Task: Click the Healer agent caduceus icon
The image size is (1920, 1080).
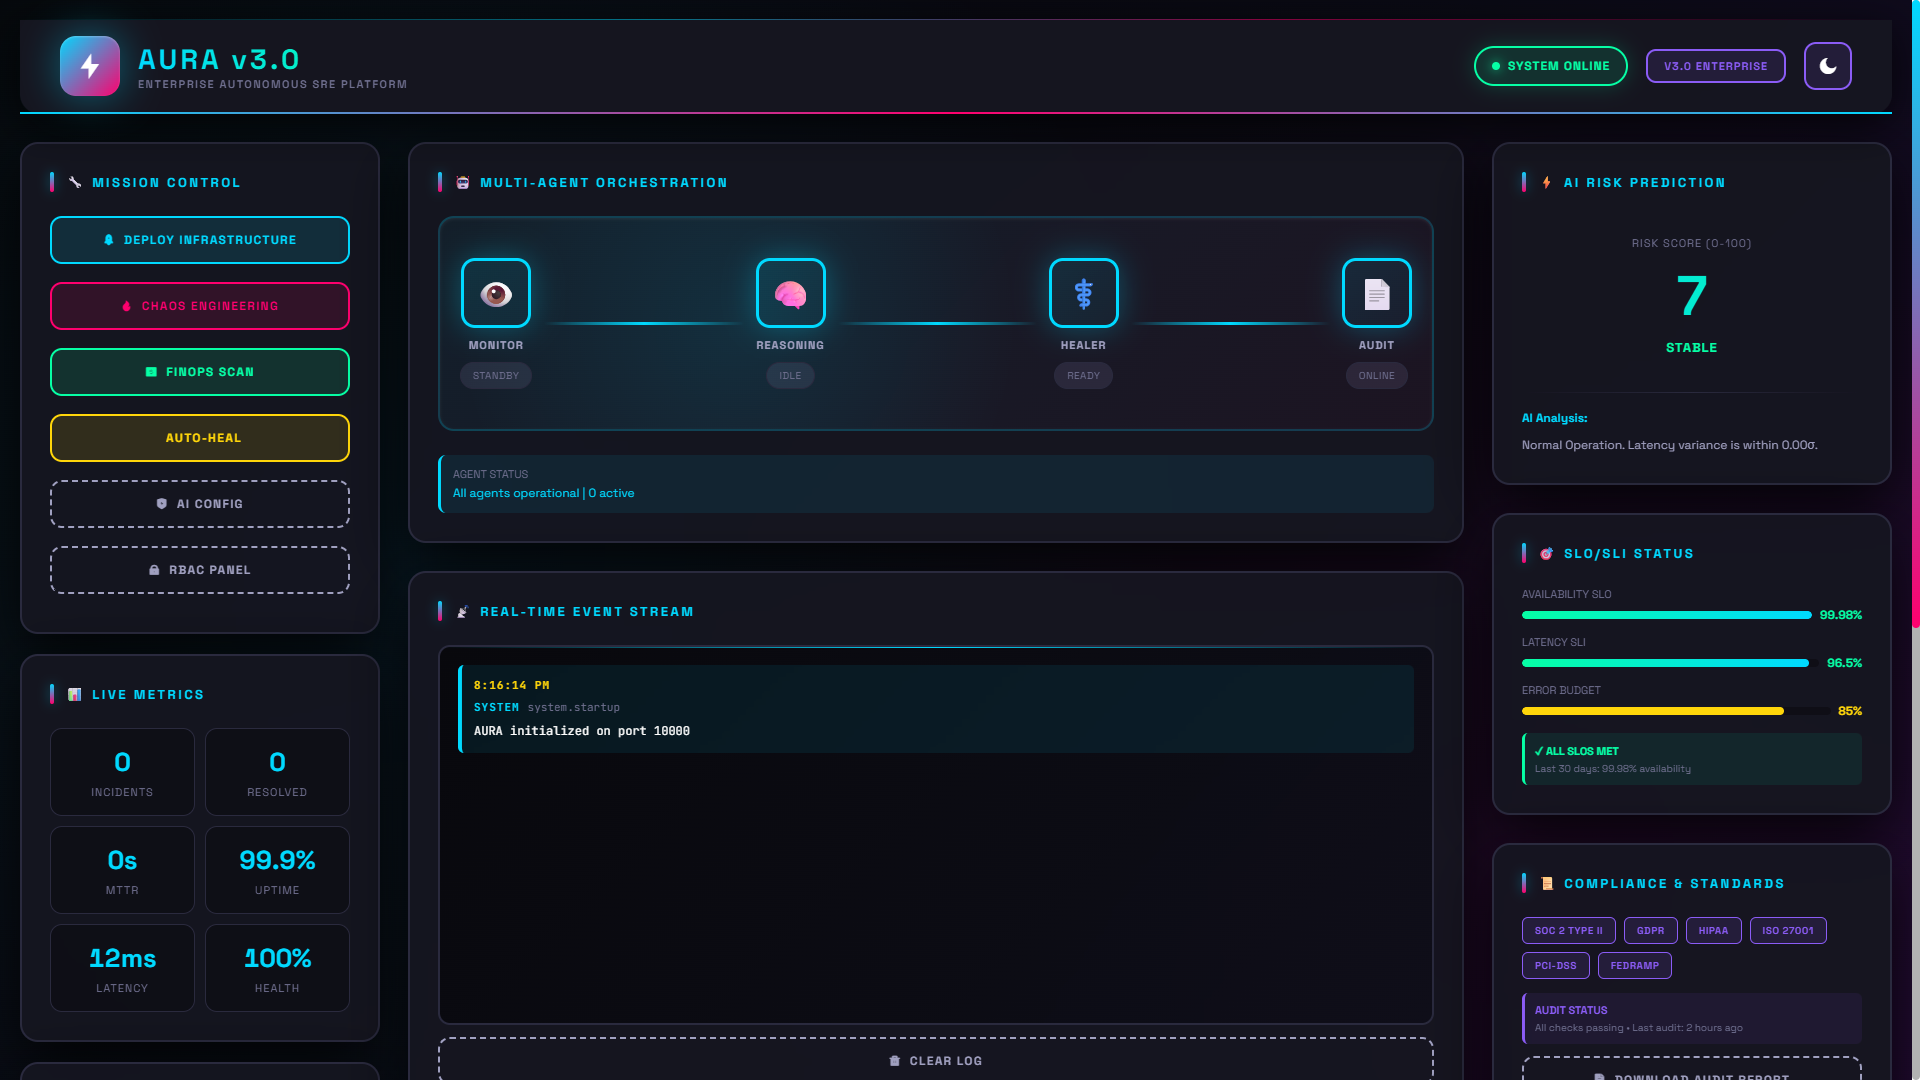Action: point(1083,293)
